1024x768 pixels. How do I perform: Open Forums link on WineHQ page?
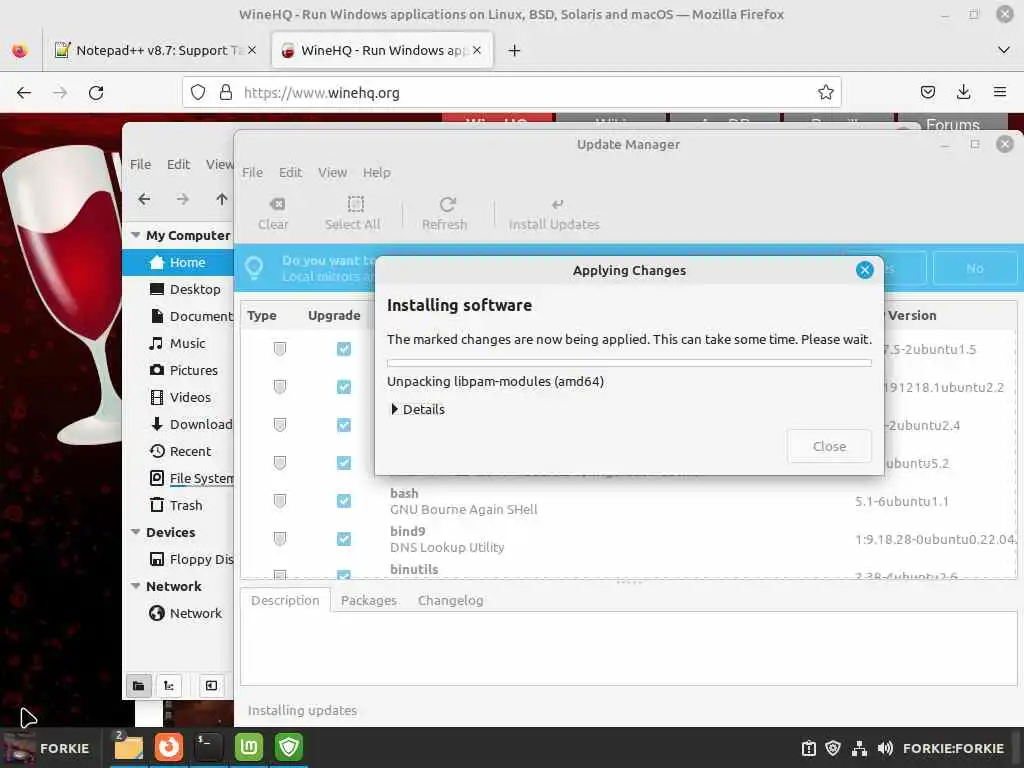click(952, 124)
